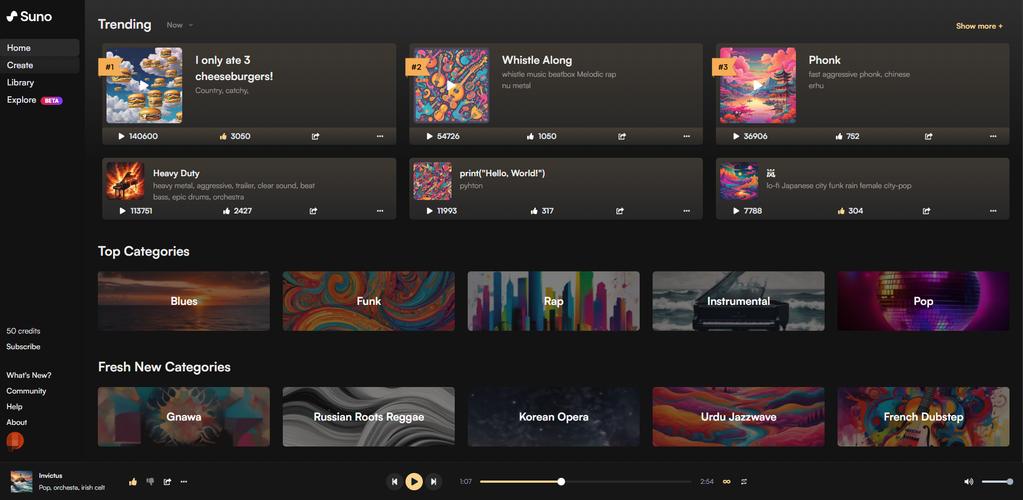Image resolution: width=1023 pixels, height=500 pixels.
Task: Open more options for the cheeseburgers song
Action: pos(380,136)
